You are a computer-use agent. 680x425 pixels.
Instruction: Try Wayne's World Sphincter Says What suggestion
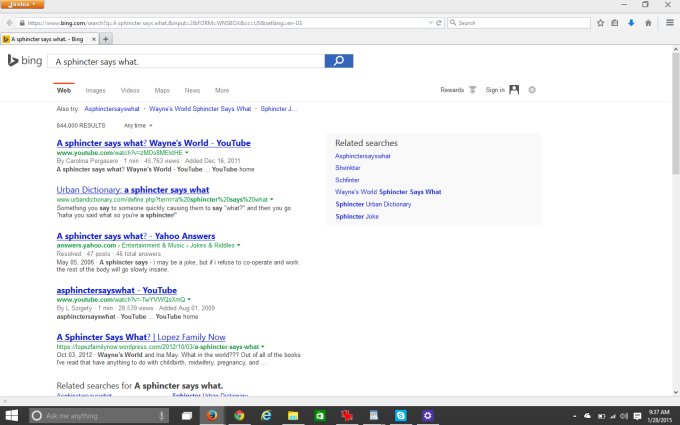[x=200, y=109]
